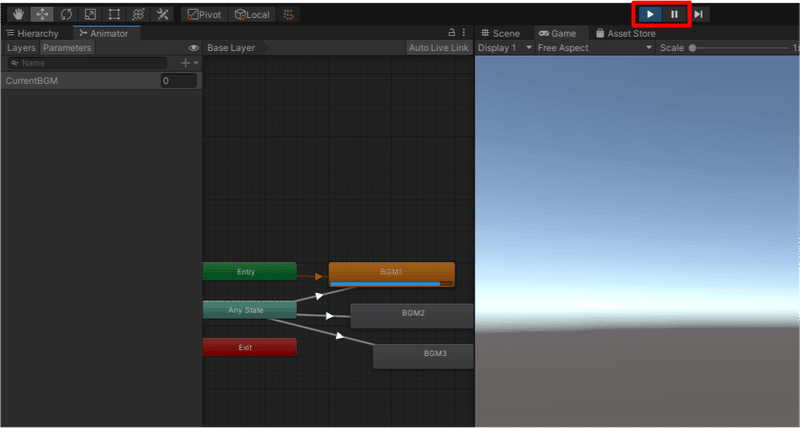Open Free Aspect dropdown

tap(595, 48)
